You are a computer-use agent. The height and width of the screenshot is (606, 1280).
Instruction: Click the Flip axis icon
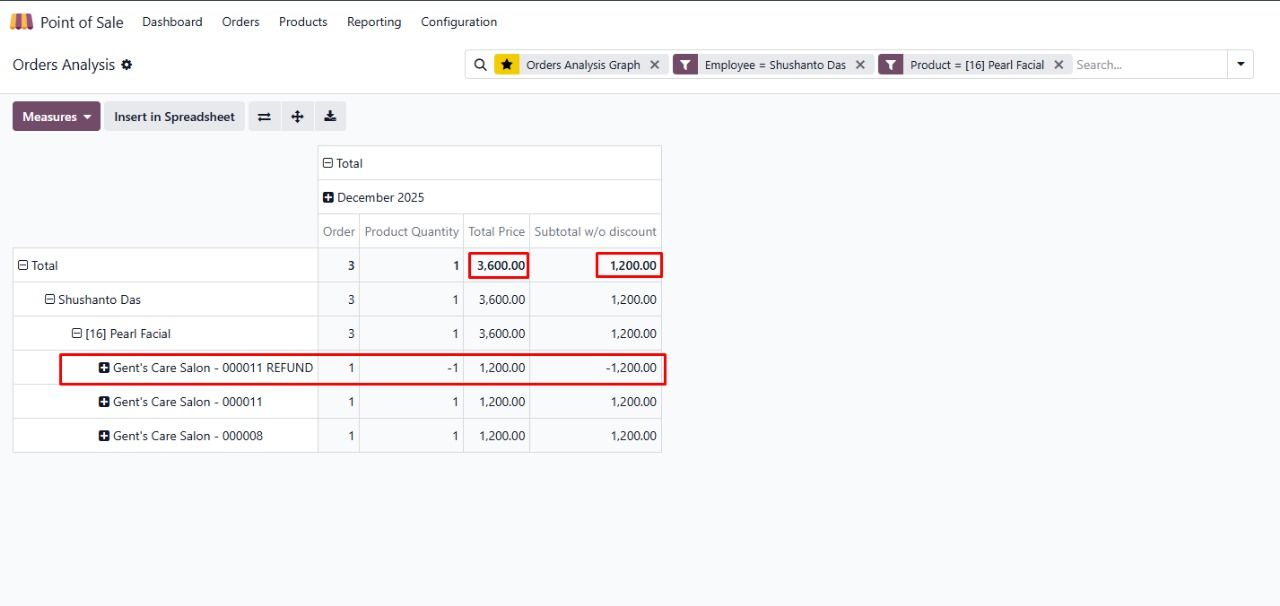[264, 117]
